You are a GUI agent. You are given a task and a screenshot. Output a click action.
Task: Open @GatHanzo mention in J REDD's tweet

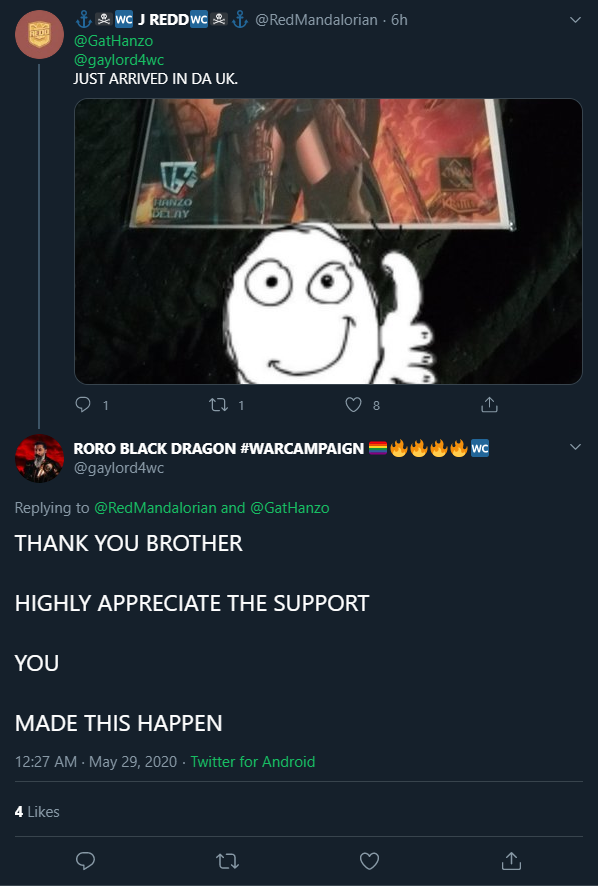(x=113, y=41)
